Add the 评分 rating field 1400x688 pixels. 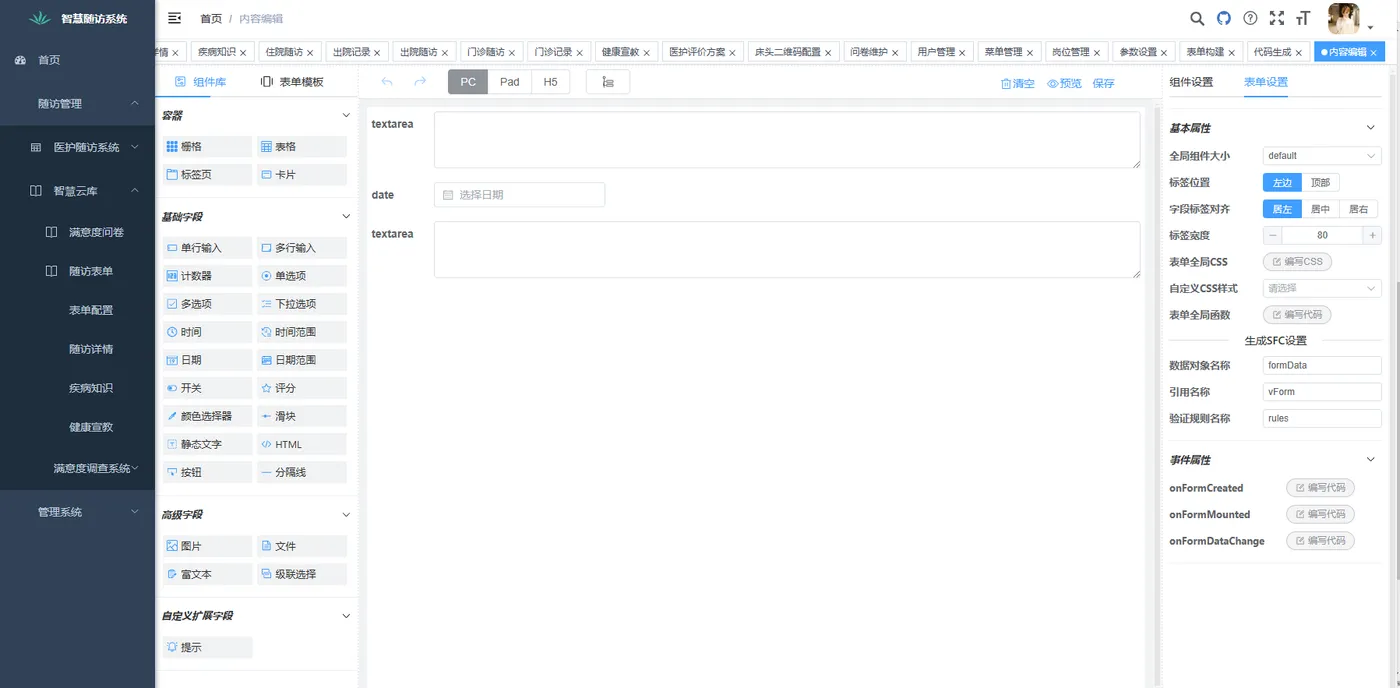coord(302,388)
